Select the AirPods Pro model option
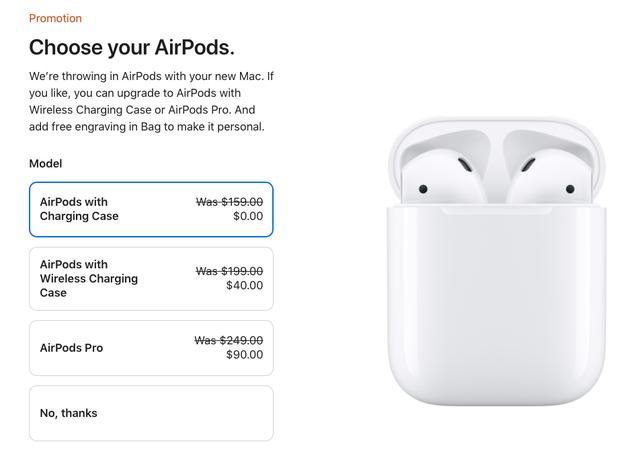The width and height of the screenshot is (640, 456). [151, 348]
